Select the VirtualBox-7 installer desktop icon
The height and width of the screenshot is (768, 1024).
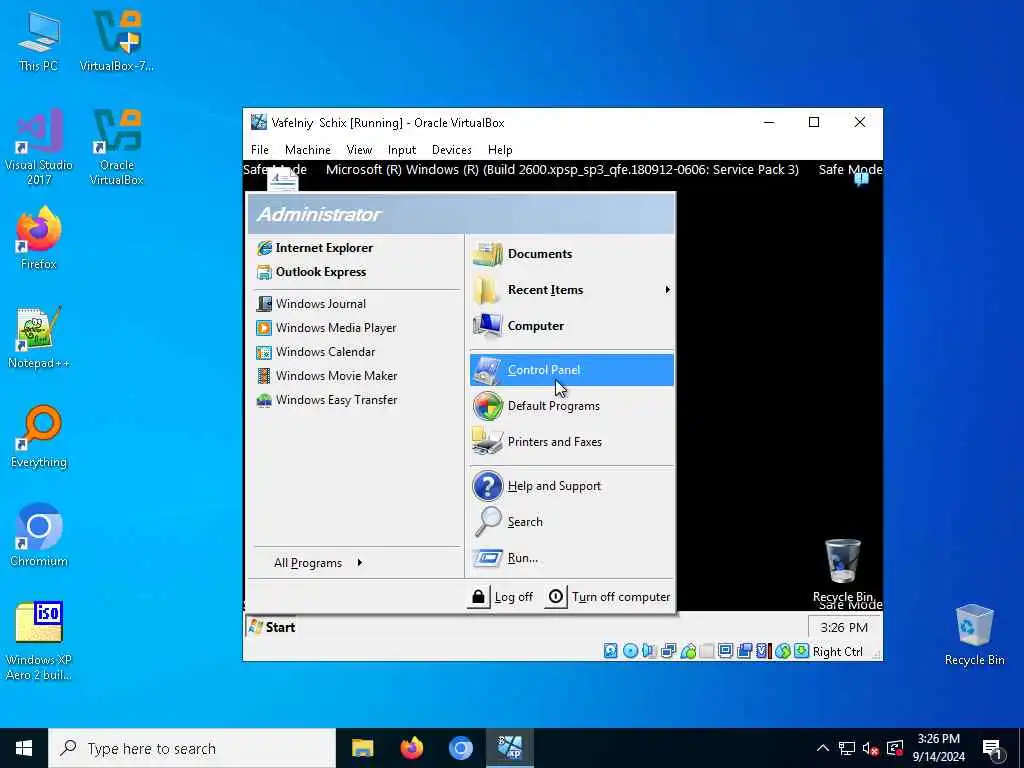coord(117,41)
